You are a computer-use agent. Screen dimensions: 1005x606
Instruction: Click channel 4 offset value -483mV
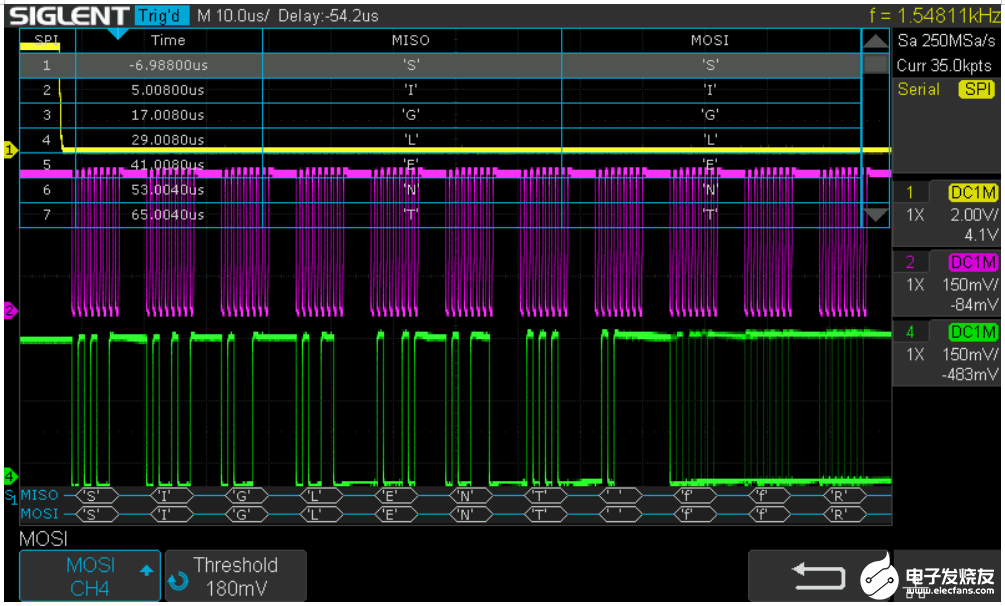tap(969, 375)
